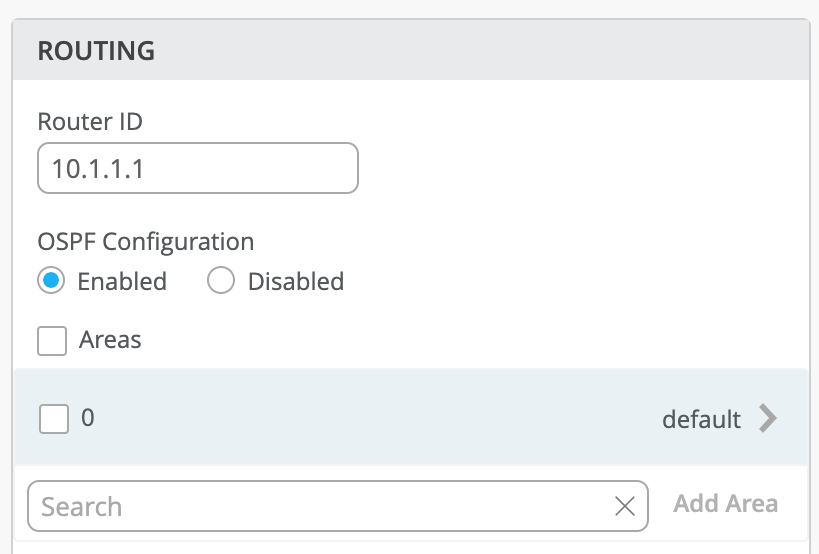Click the "0" area number text
819x554 pixels.
[88, 417]
